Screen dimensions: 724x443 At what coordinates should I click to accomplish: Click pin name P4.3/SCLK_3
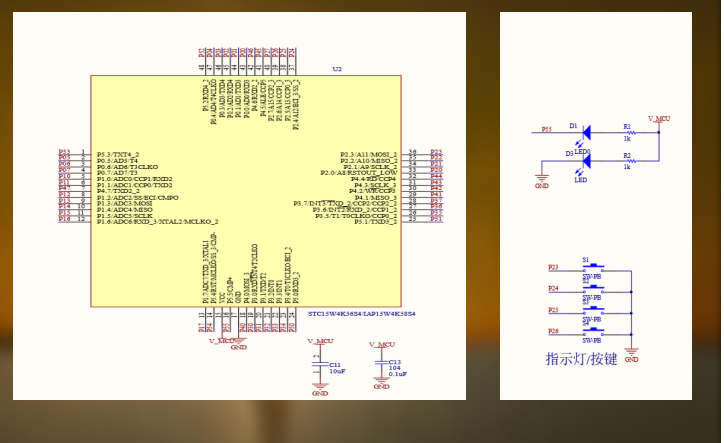coord(376,185)
